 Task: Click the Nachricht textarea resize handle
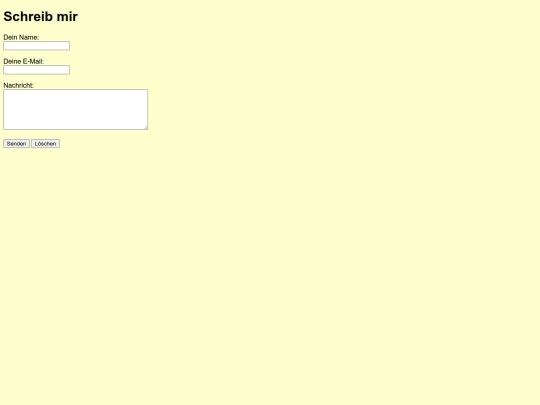(146, 127)
